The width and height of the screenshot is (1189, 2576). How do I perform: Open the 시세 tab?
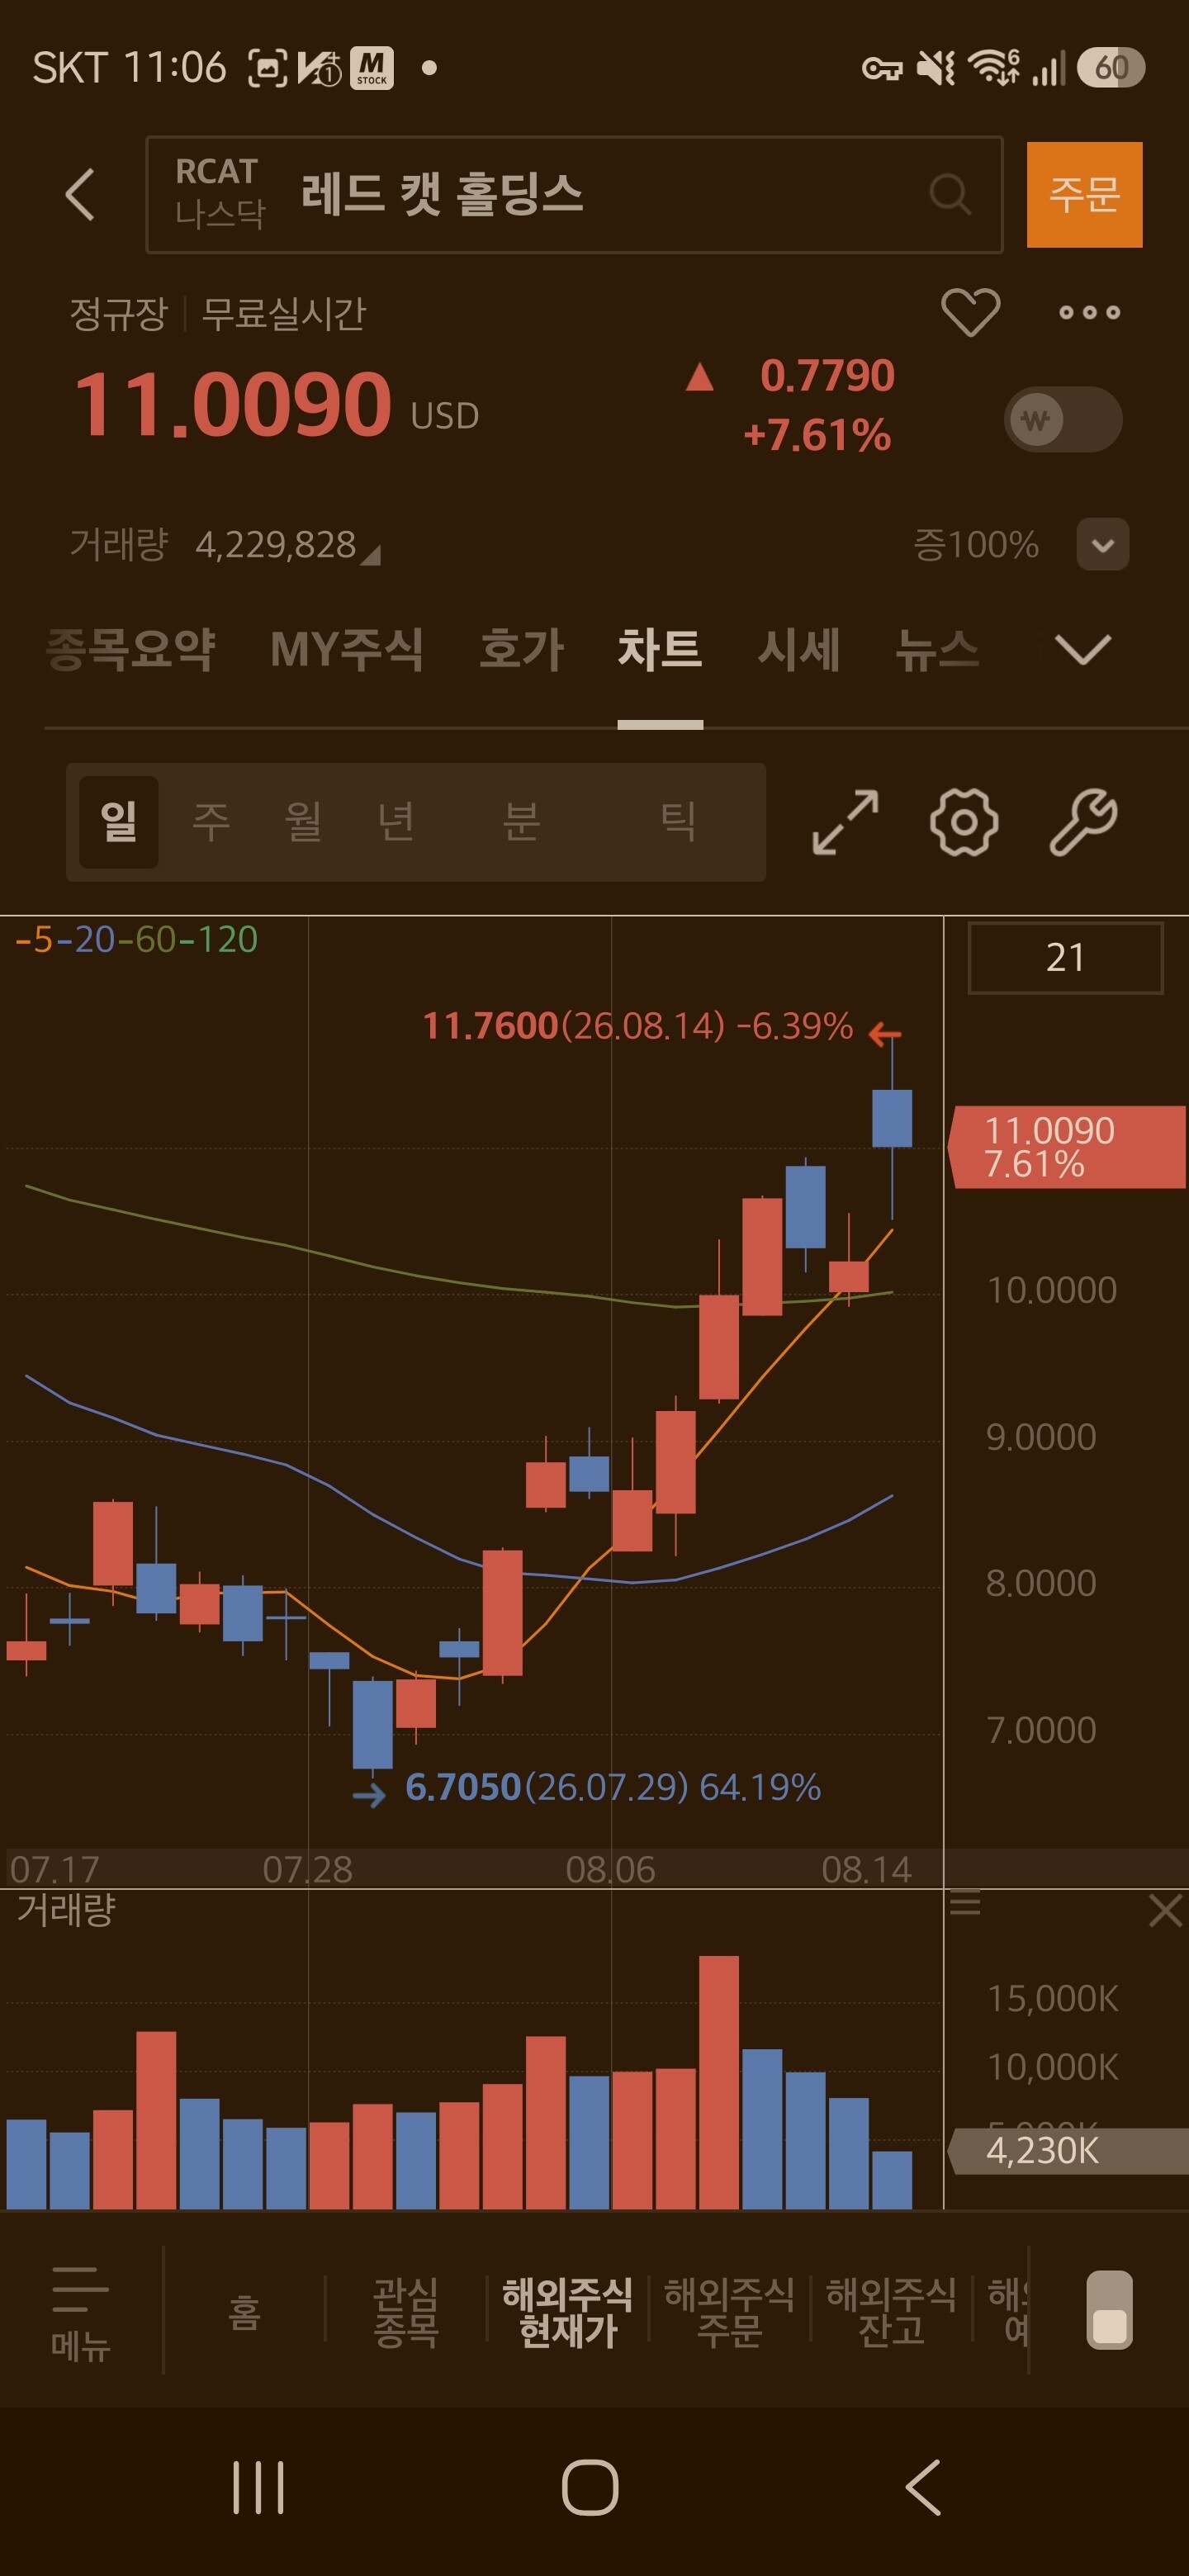[x=798, y=650]
